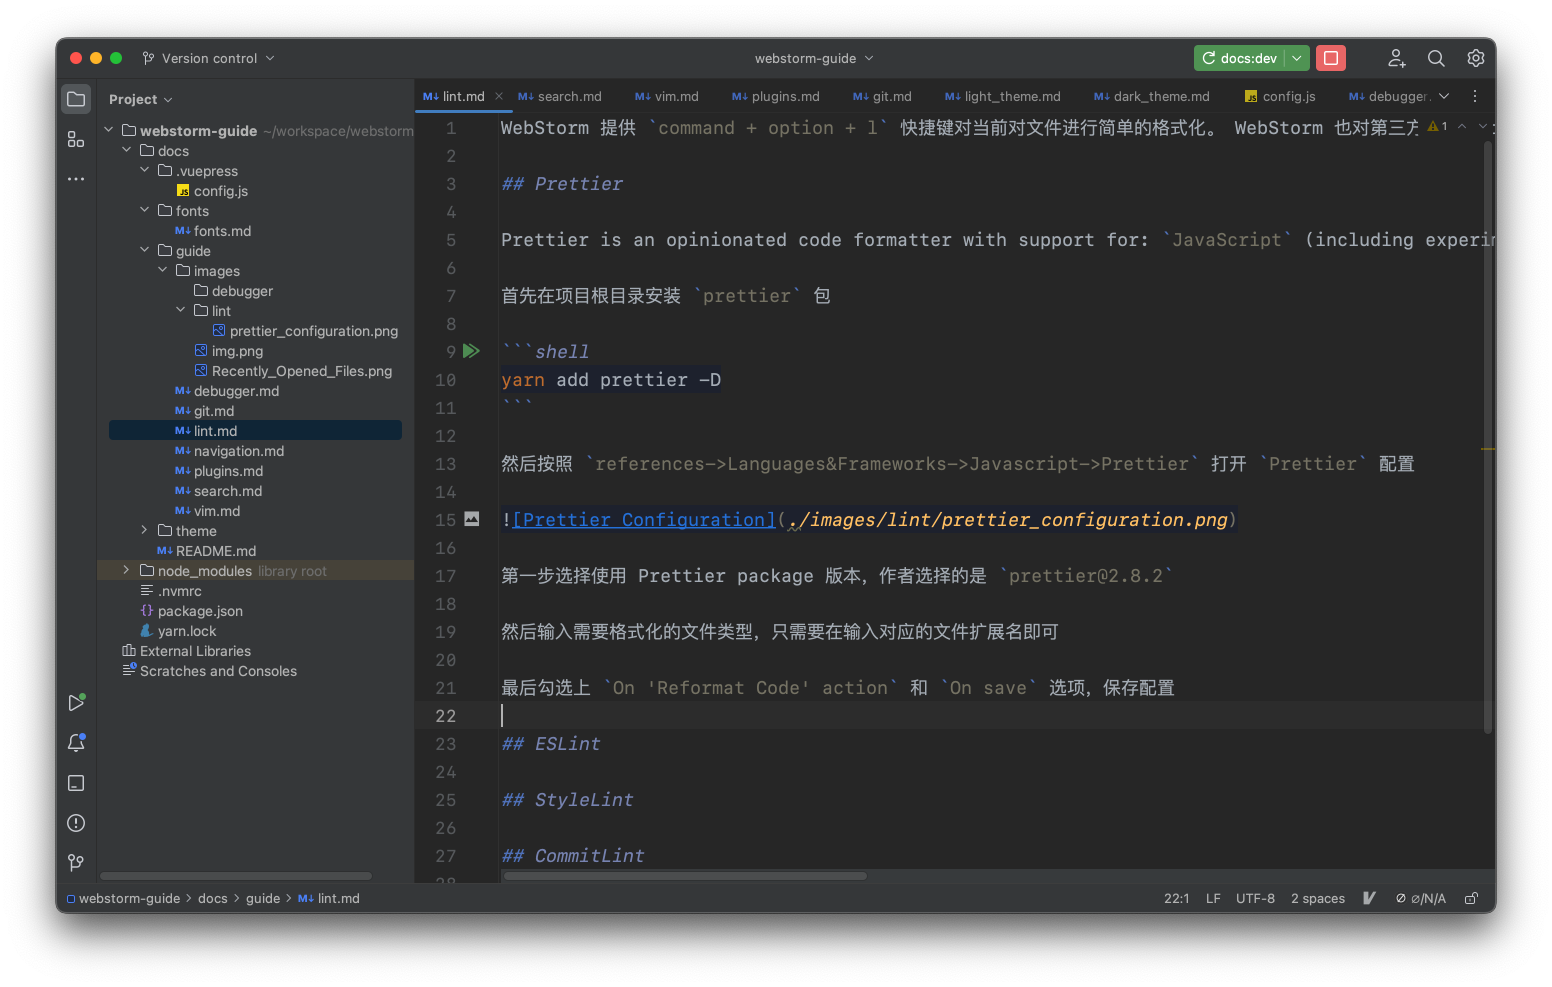Click docs breadcrumb in navigation bar
The height and width of the screenshot is (987, 1552).
click(213, 898)
